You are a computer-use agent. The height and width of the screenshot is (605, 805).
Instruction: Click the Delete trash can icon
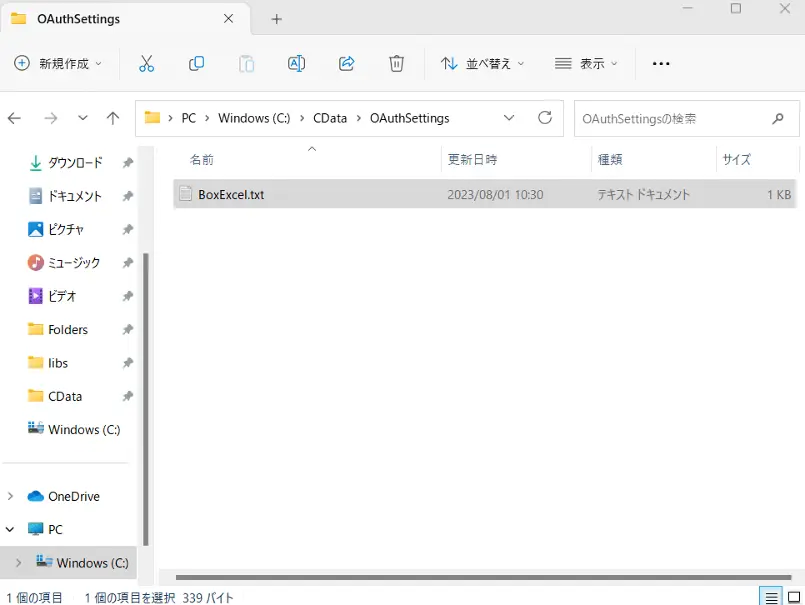396,64
